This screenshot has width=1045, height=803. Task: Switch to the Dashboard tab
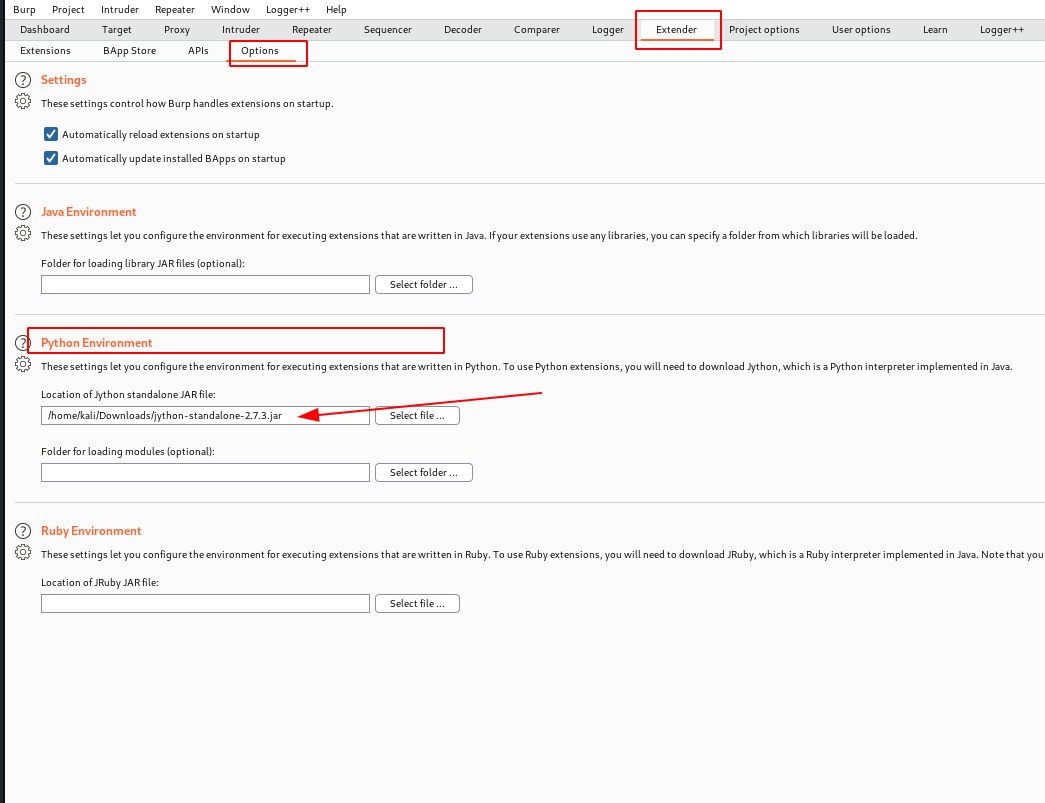(45, 29)
